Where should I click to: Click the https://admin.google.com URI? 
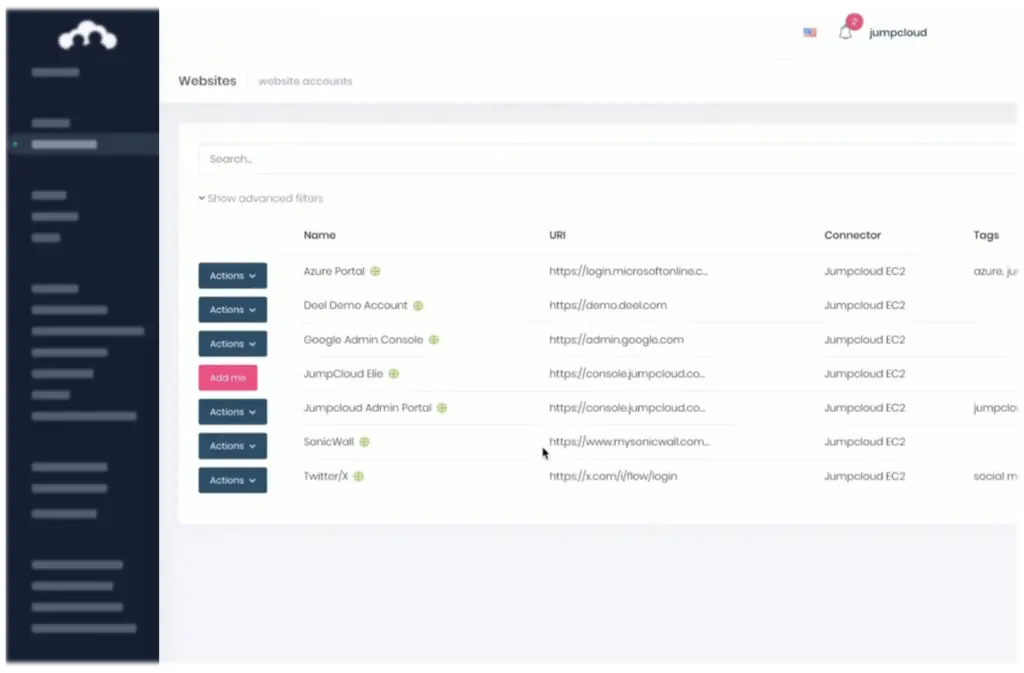tap(616, 339)
